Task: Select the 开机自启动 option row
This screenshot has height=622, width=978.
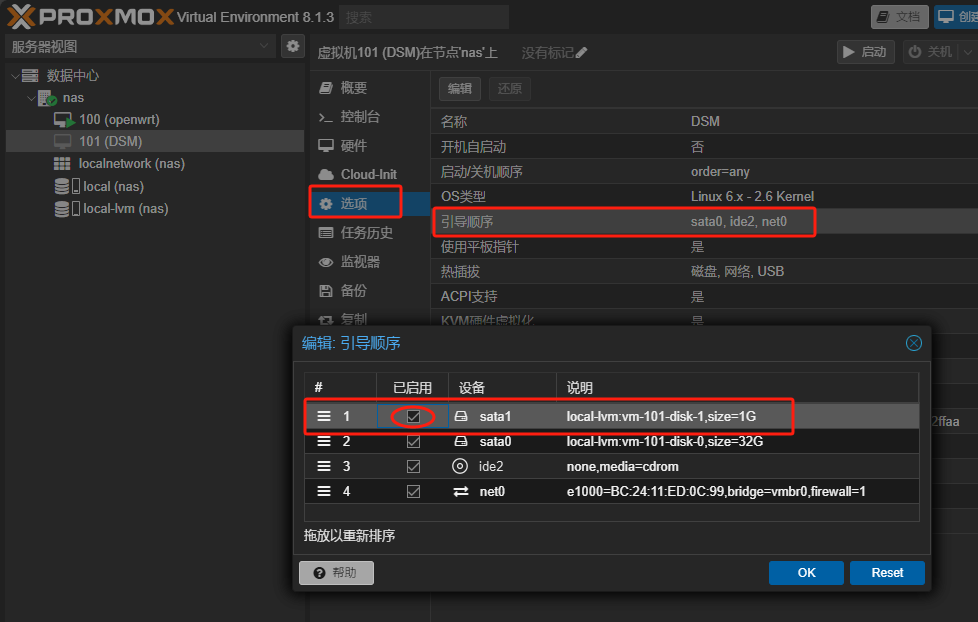Action: tap(704, 147)
